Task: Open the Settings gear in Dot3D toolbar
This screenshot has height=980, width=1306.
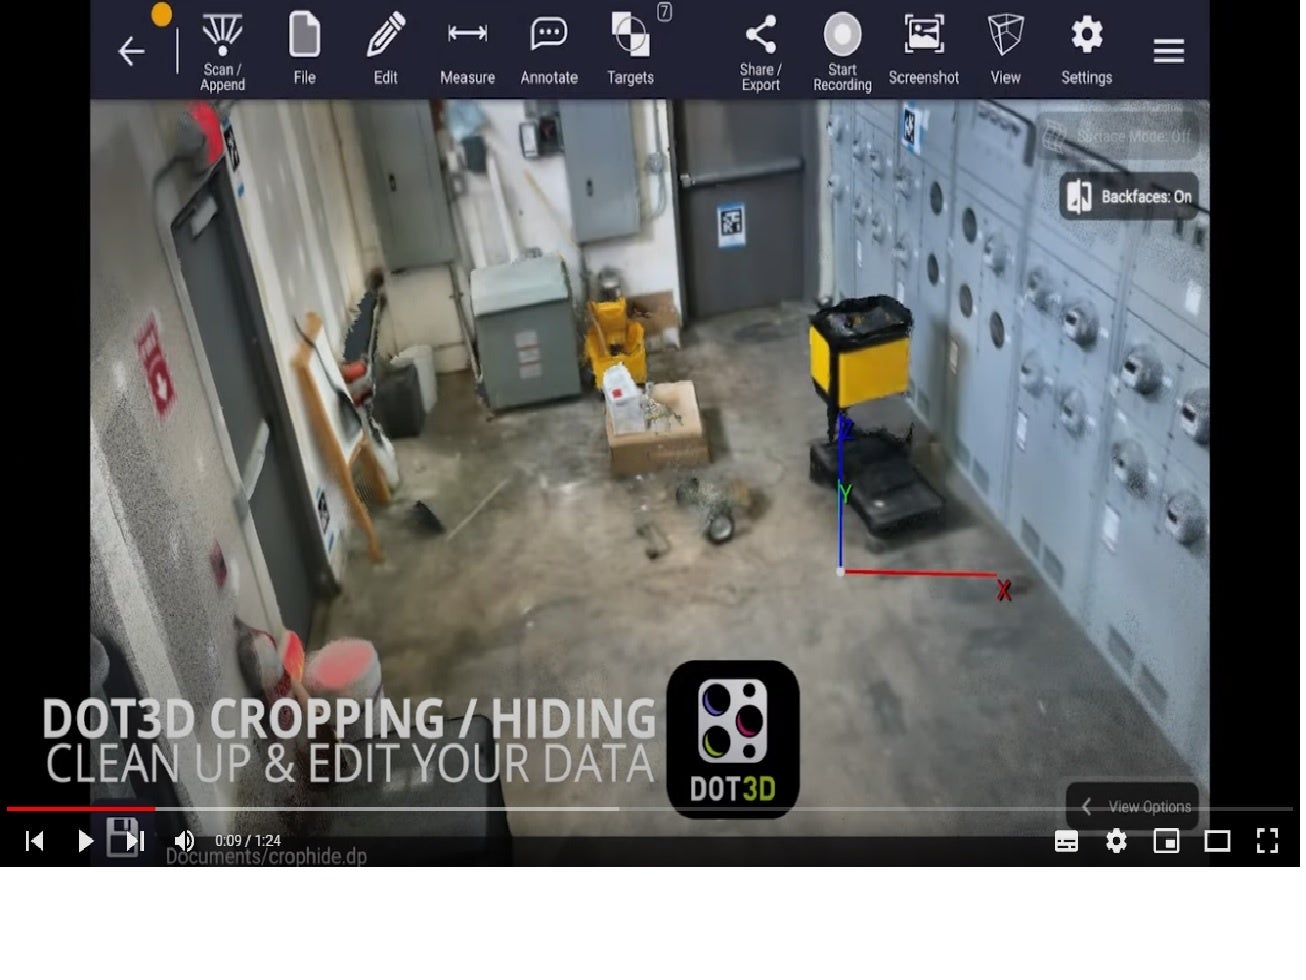Action: [x=1086, y=50]
